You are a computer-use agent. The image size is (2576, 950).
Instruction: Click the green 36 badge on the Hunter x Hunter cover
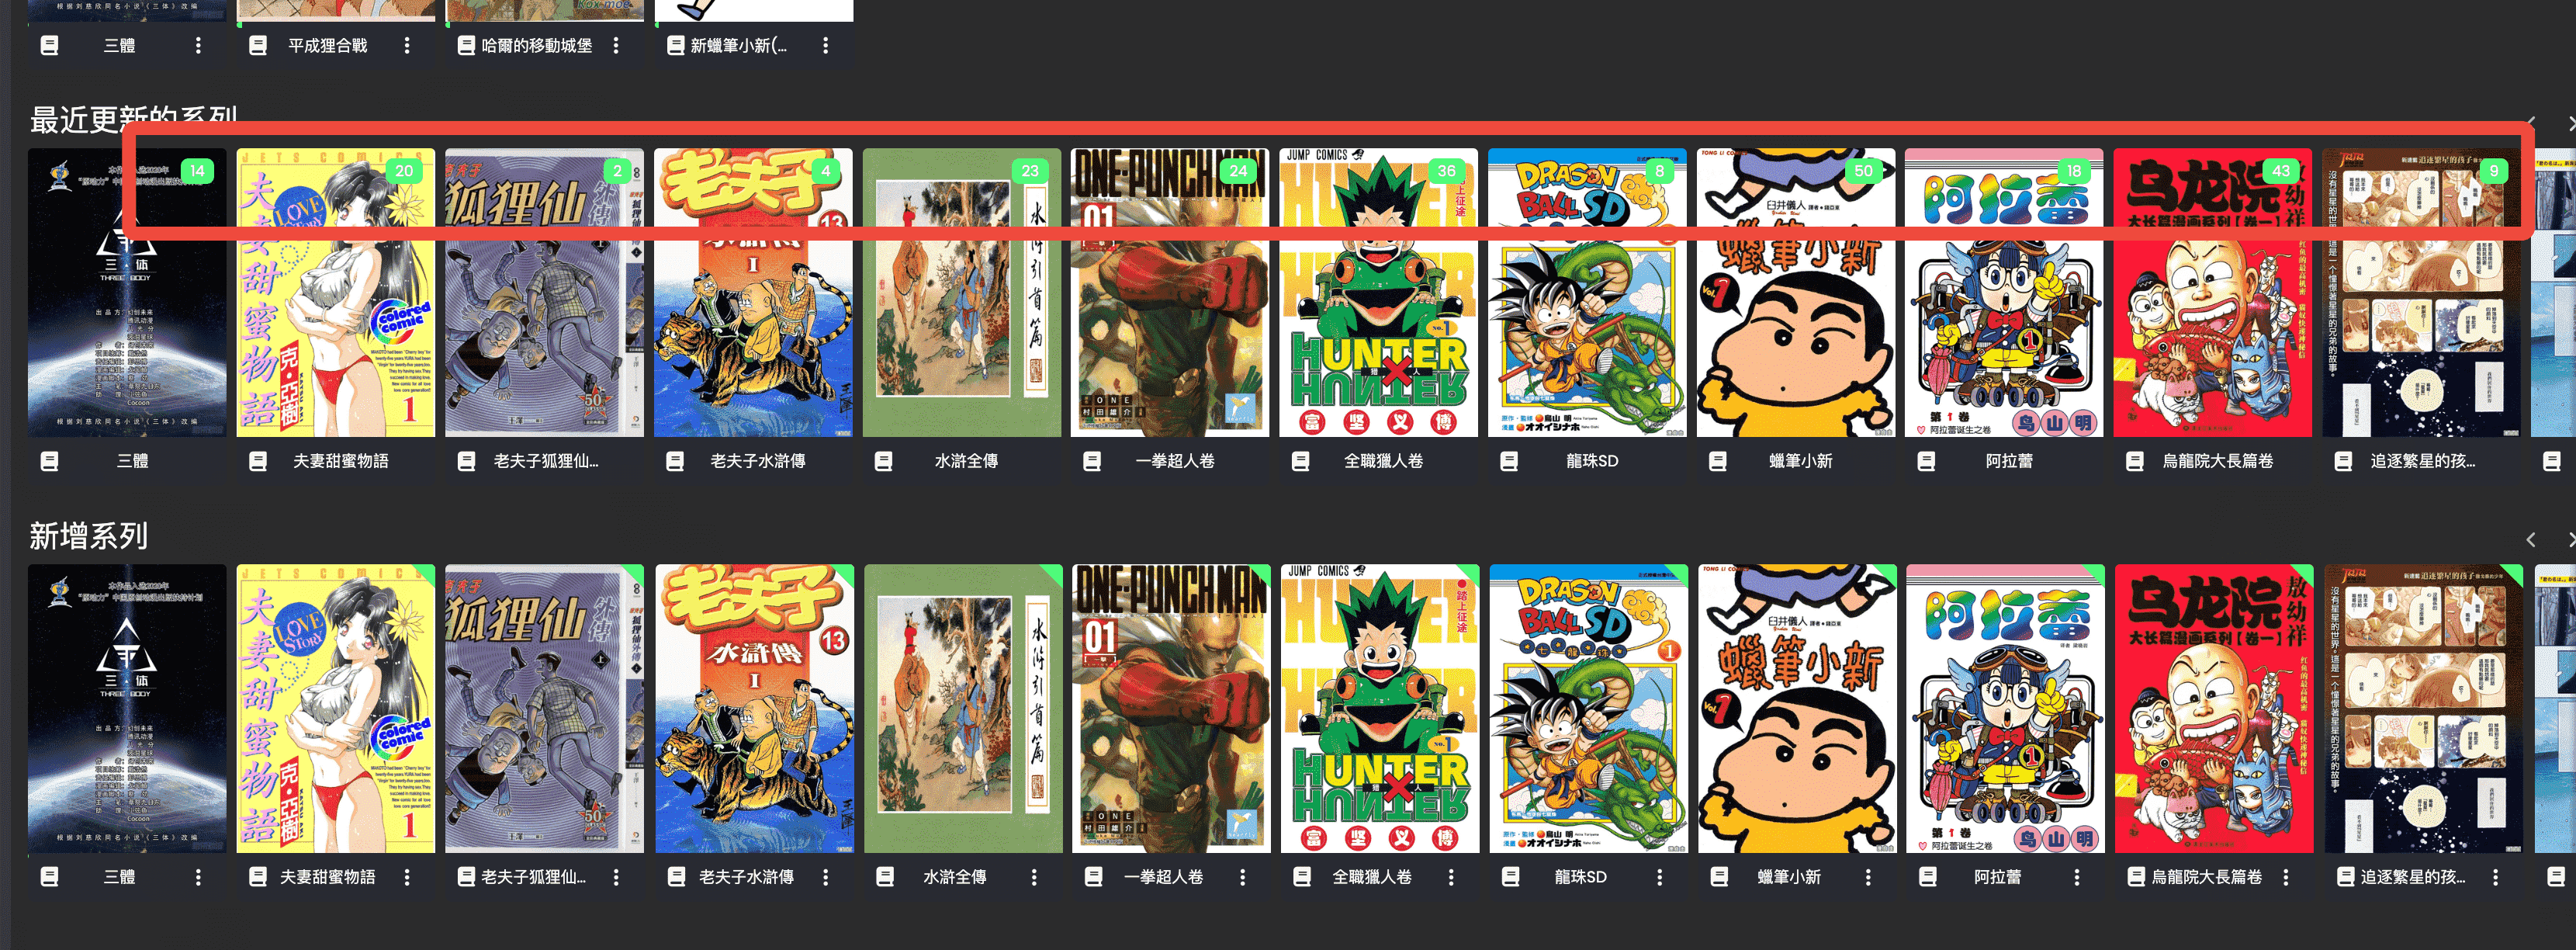(1446, 171)
